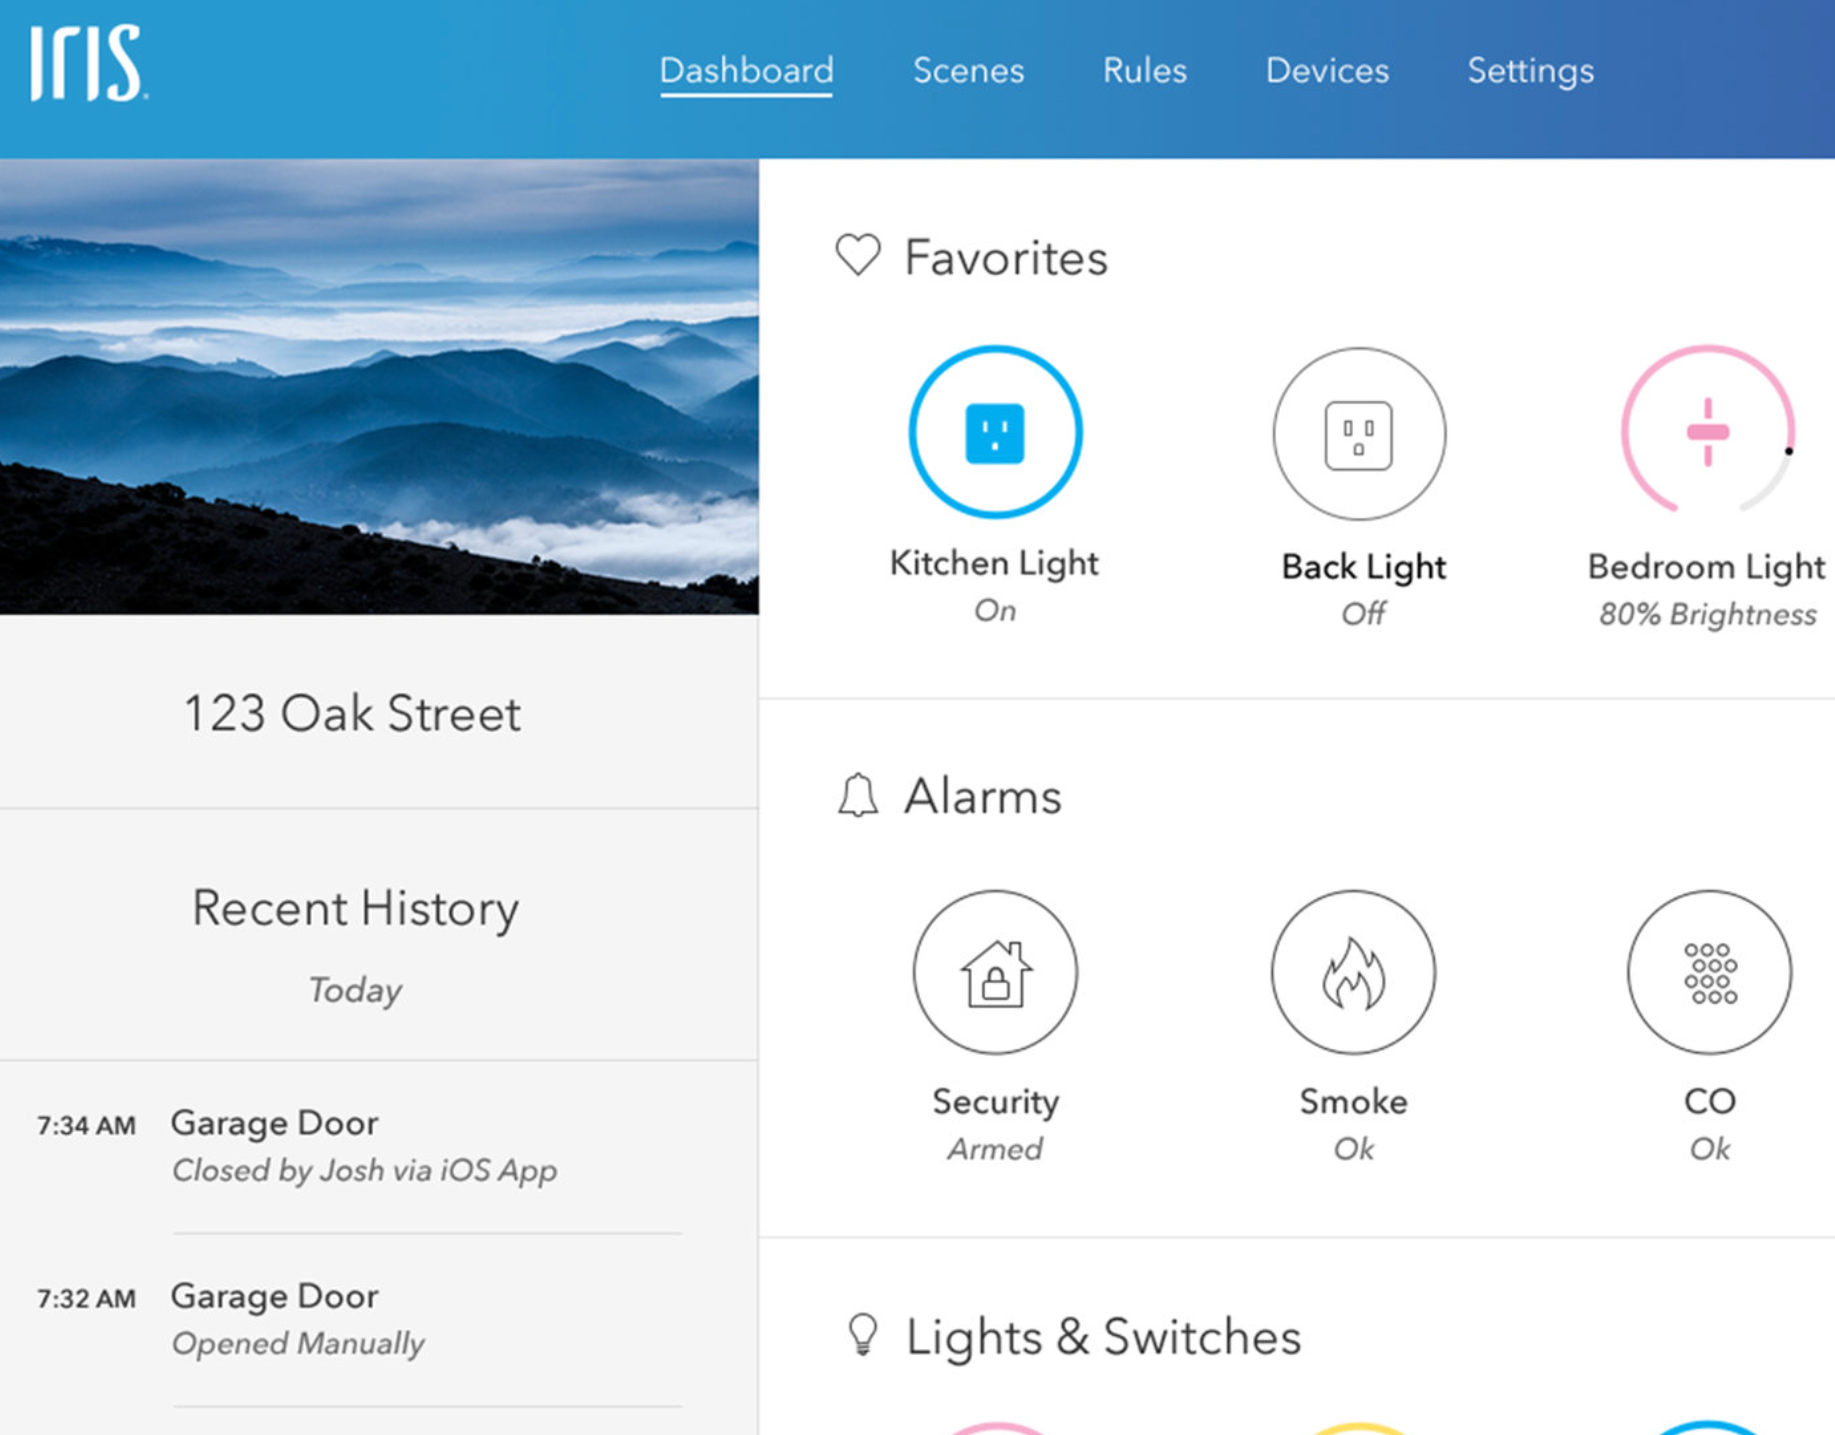Click the Security Armed status text
1835x1435 pixels.
pos(995,1149)
